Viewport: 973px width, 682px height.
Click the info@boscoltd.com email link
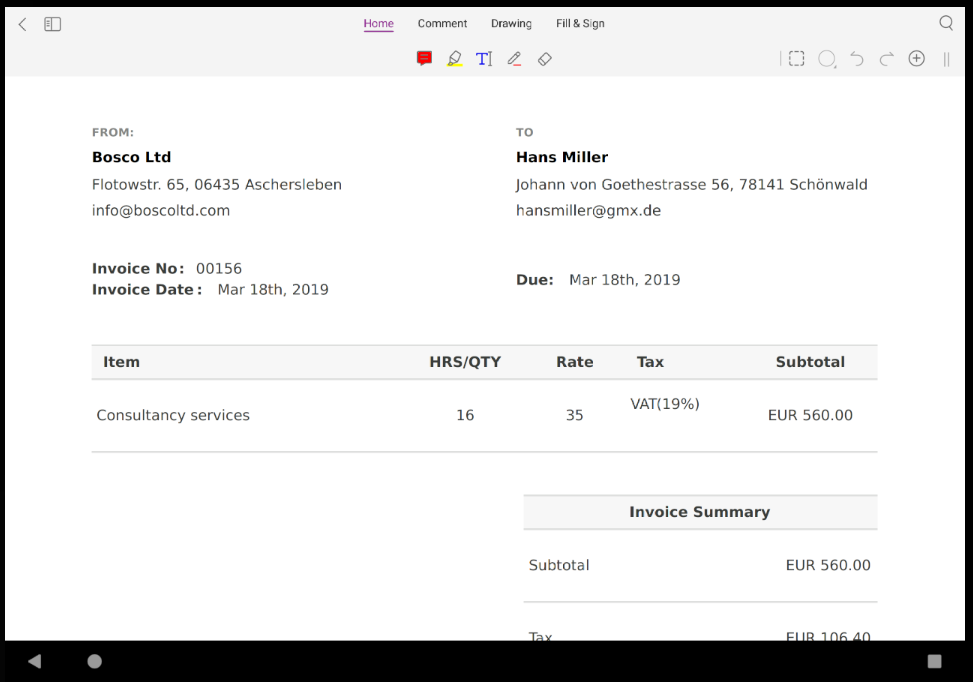click(160, 210)
